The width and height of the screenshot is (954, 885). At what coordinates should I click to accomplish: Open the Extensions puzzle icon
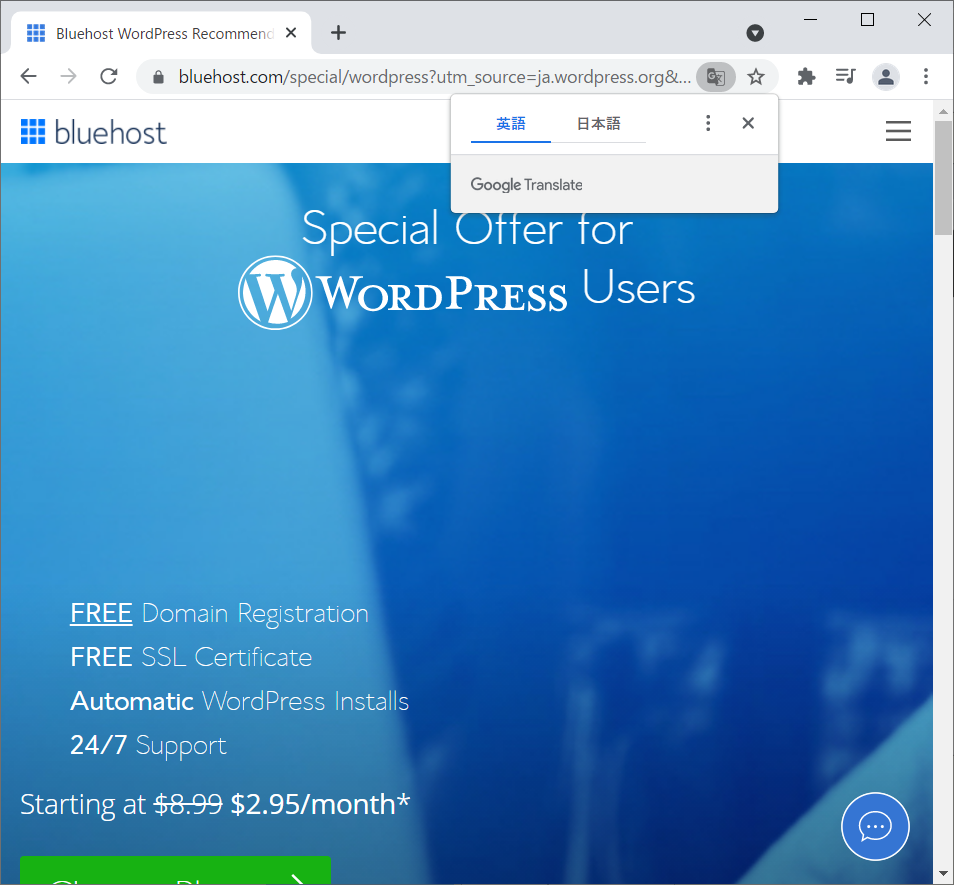(x=806, y=77)
